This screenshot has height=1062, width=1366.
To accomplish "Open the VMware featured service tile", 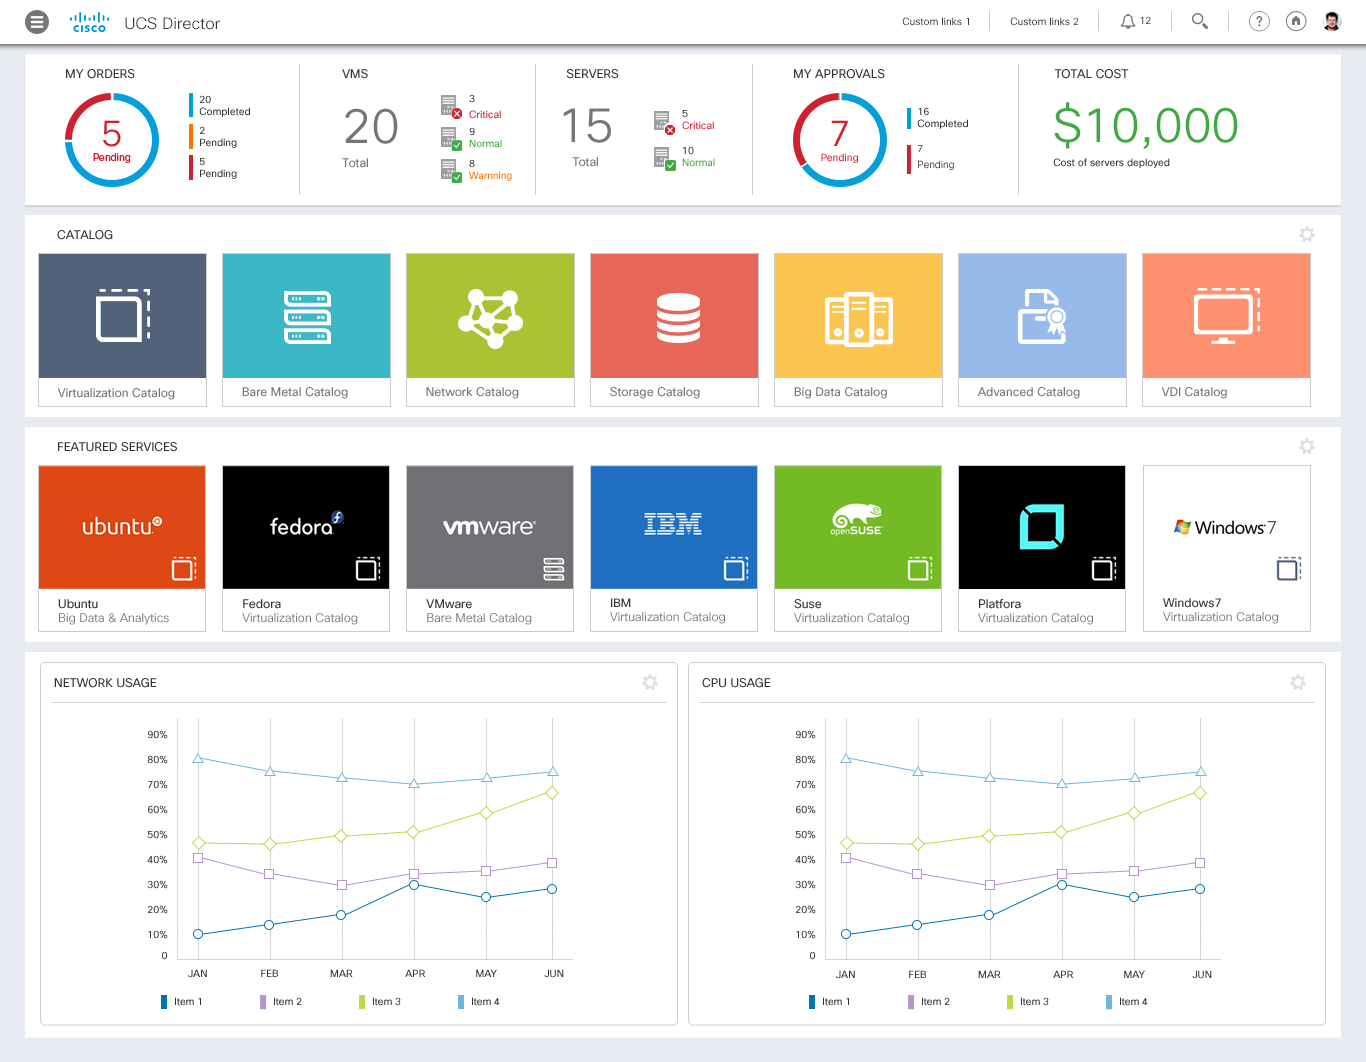I will [x=490, y=548].
